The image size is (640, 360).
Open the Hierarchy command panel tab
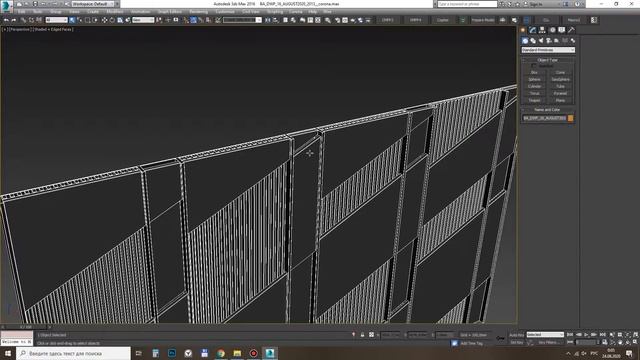click(542, 30)
